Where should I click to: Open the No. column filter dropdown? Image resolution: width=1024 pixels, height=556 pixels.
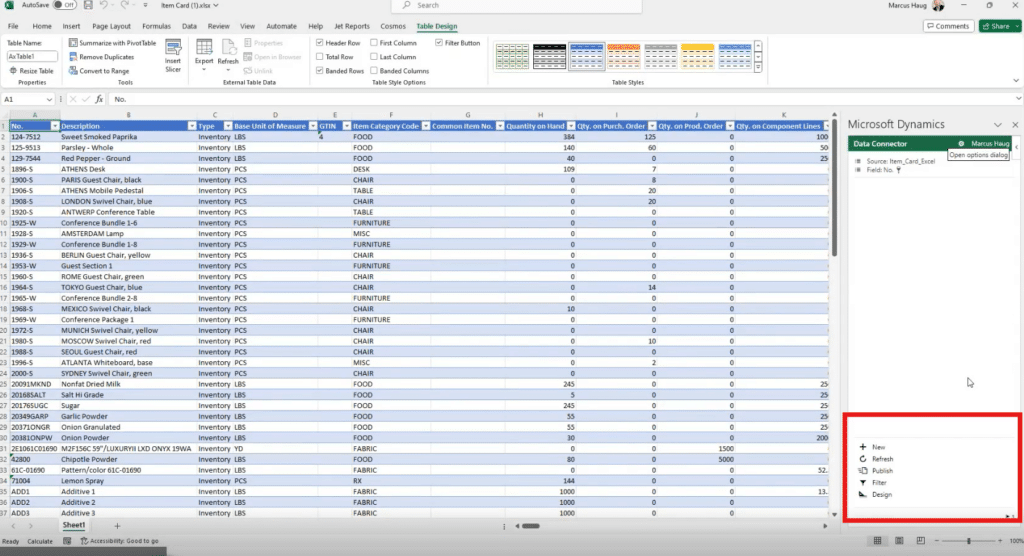pos(55,126)
